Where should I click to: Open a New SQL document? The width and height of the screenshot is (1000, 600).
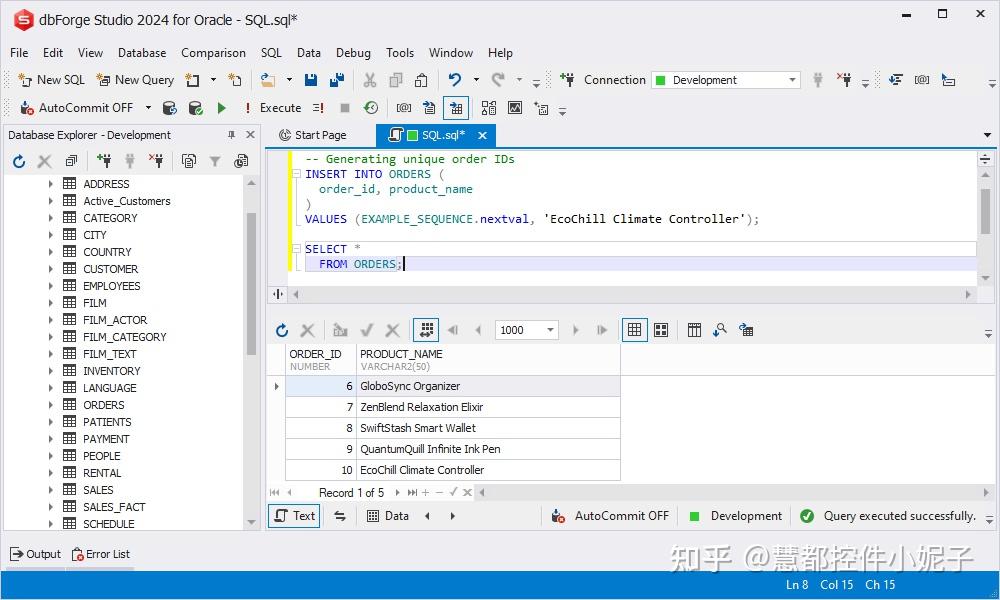tap(50, 79)
